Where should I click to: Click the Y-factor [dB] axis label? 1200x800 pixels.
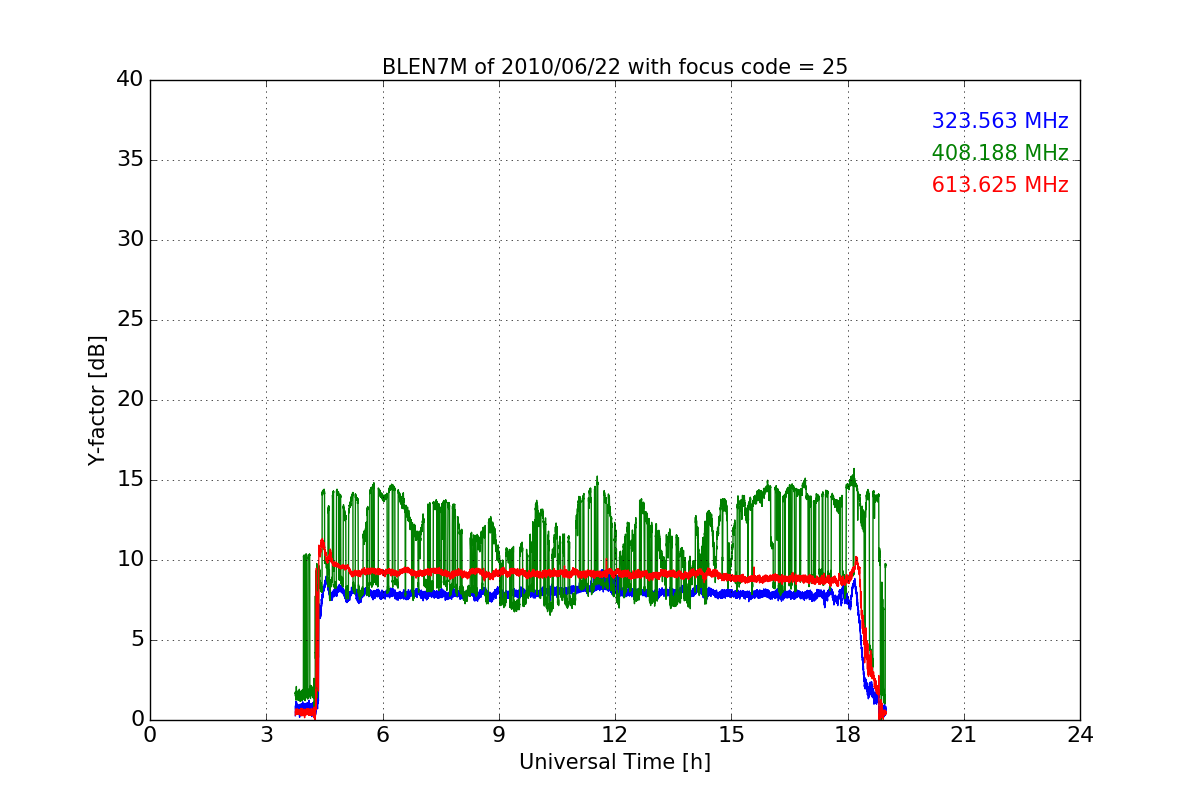96,400
